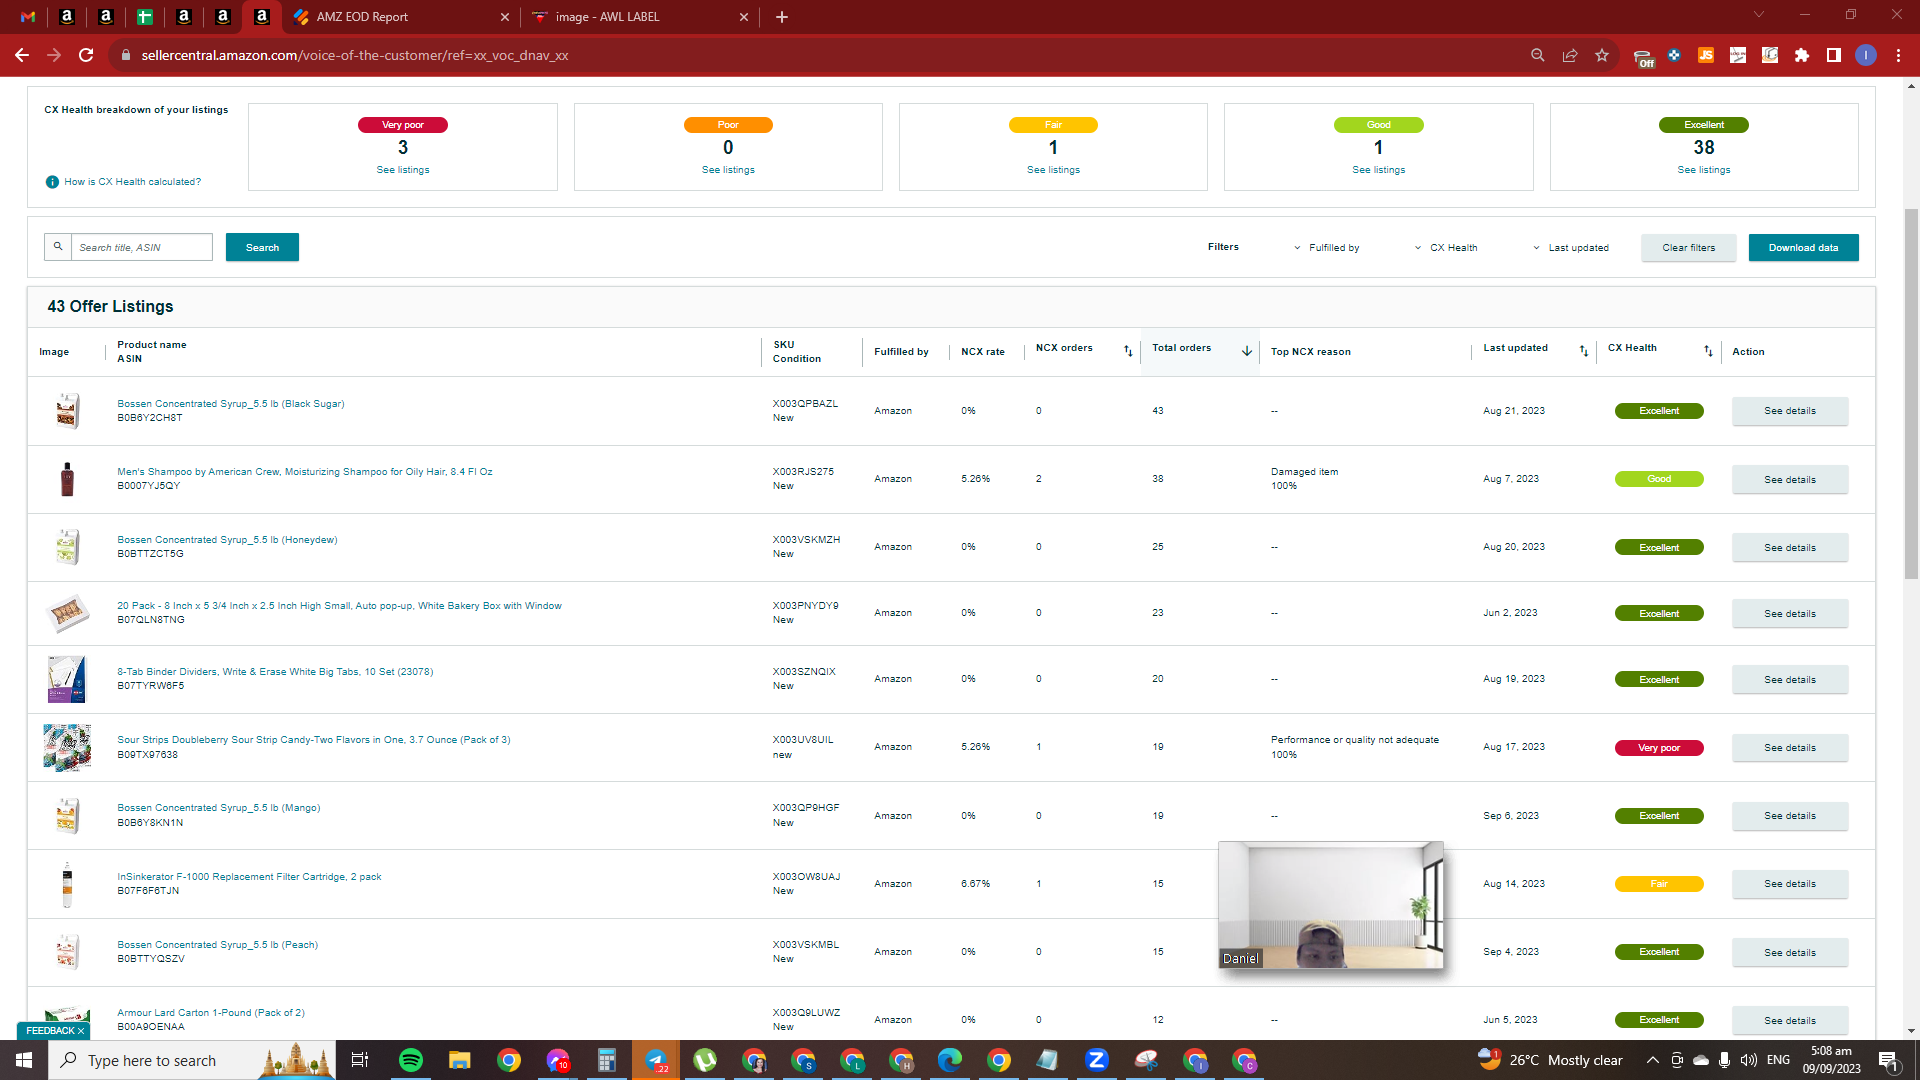This screenshot has height=1080, width=1920.
Task: Open Spotify from the taskbar
Action: (411, 1060)
